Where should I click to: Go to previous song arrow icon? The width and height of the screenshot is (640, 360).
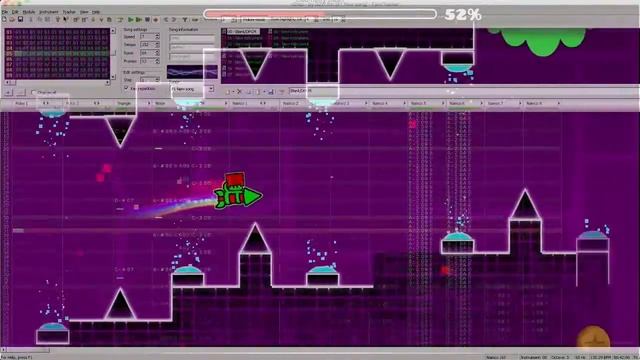pos(166,19)
